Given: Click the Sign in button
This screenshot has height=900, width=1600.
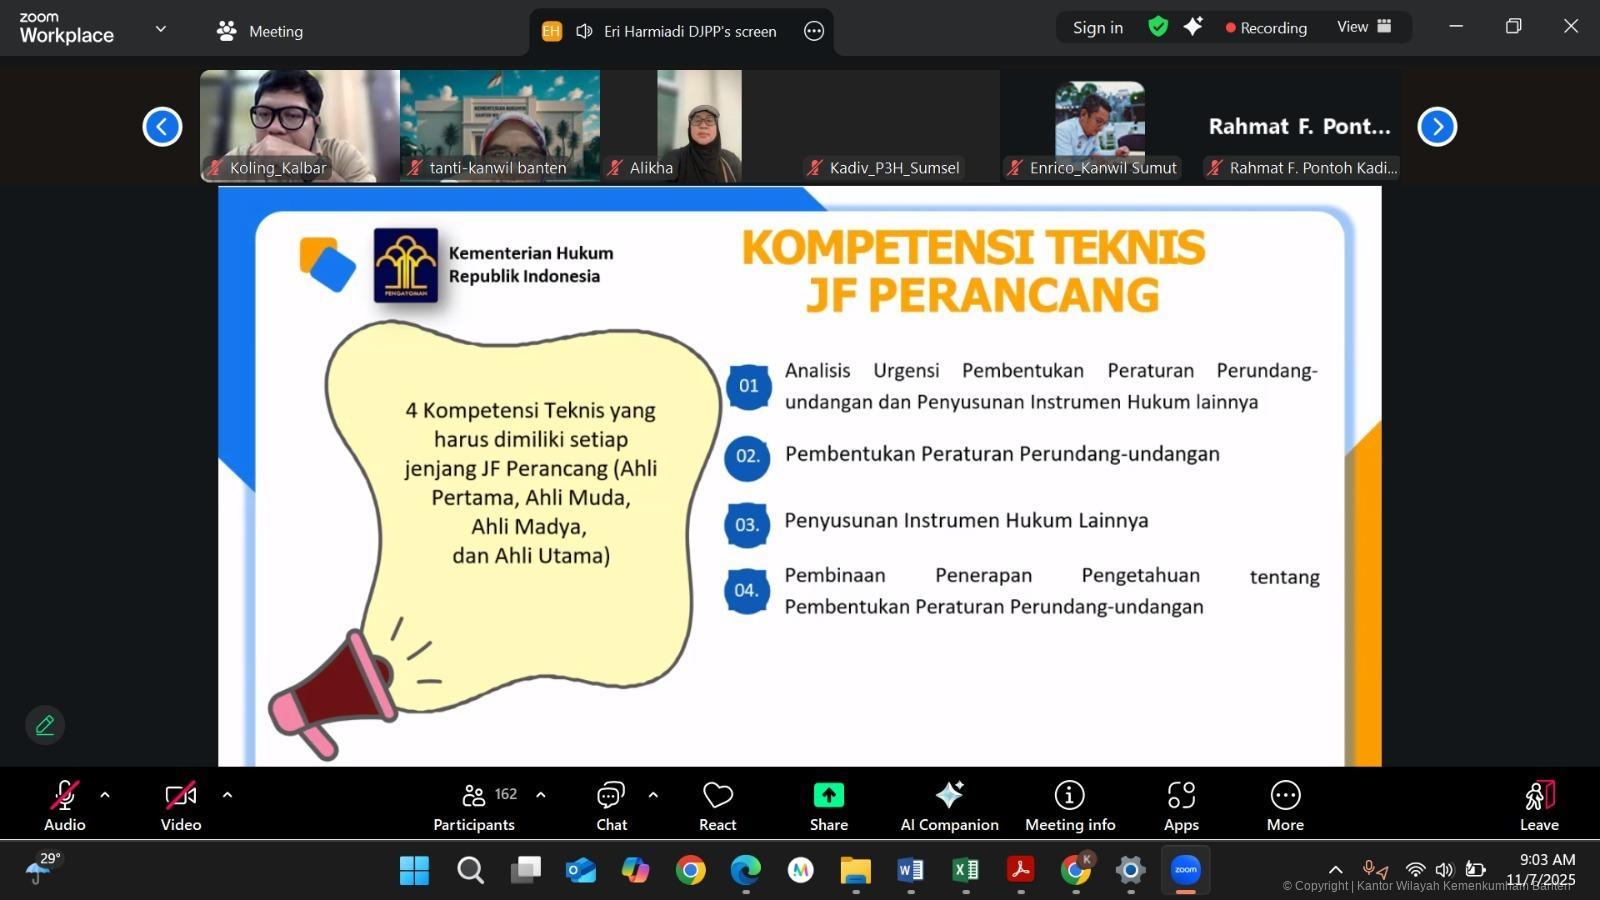Looking at the screenshot, I should (1097, 27).
